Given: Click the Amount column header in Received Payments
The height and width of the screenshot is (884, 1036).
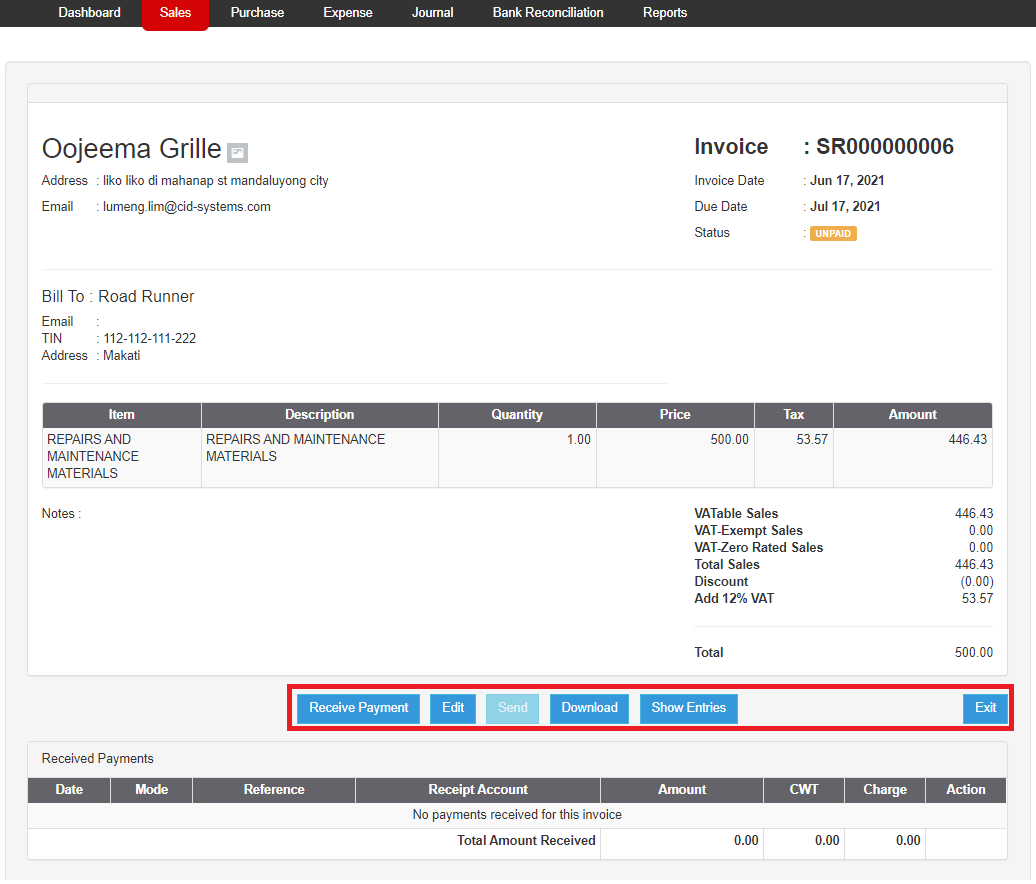Looking at the screenshot, I should coord(681,790).
